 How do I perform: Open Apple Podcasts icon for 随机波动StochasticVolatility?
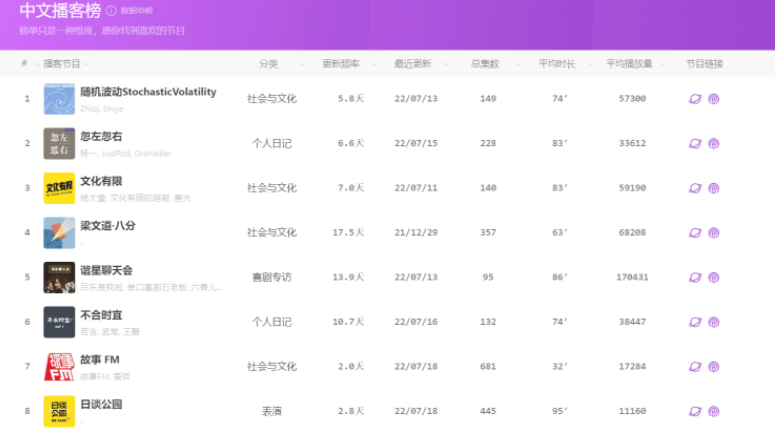point(714,99)
